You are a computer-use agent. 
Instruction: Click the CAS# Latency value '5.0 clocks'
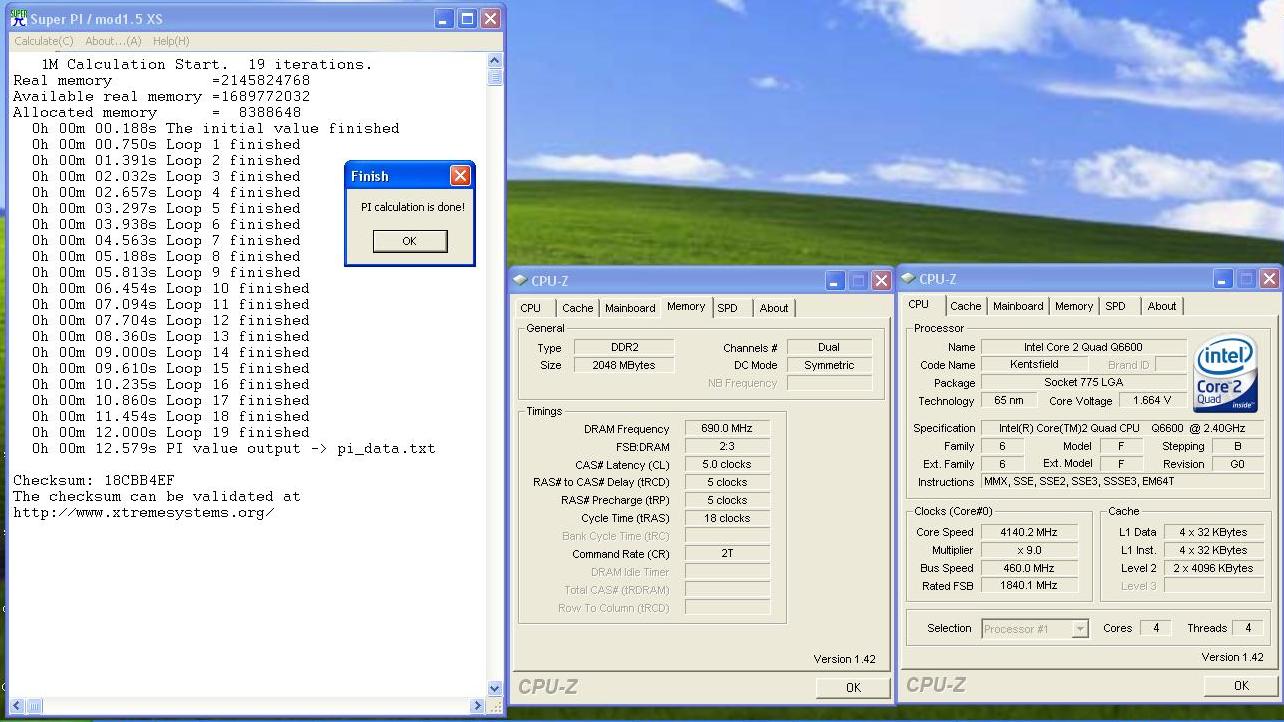tap(727, 464)
